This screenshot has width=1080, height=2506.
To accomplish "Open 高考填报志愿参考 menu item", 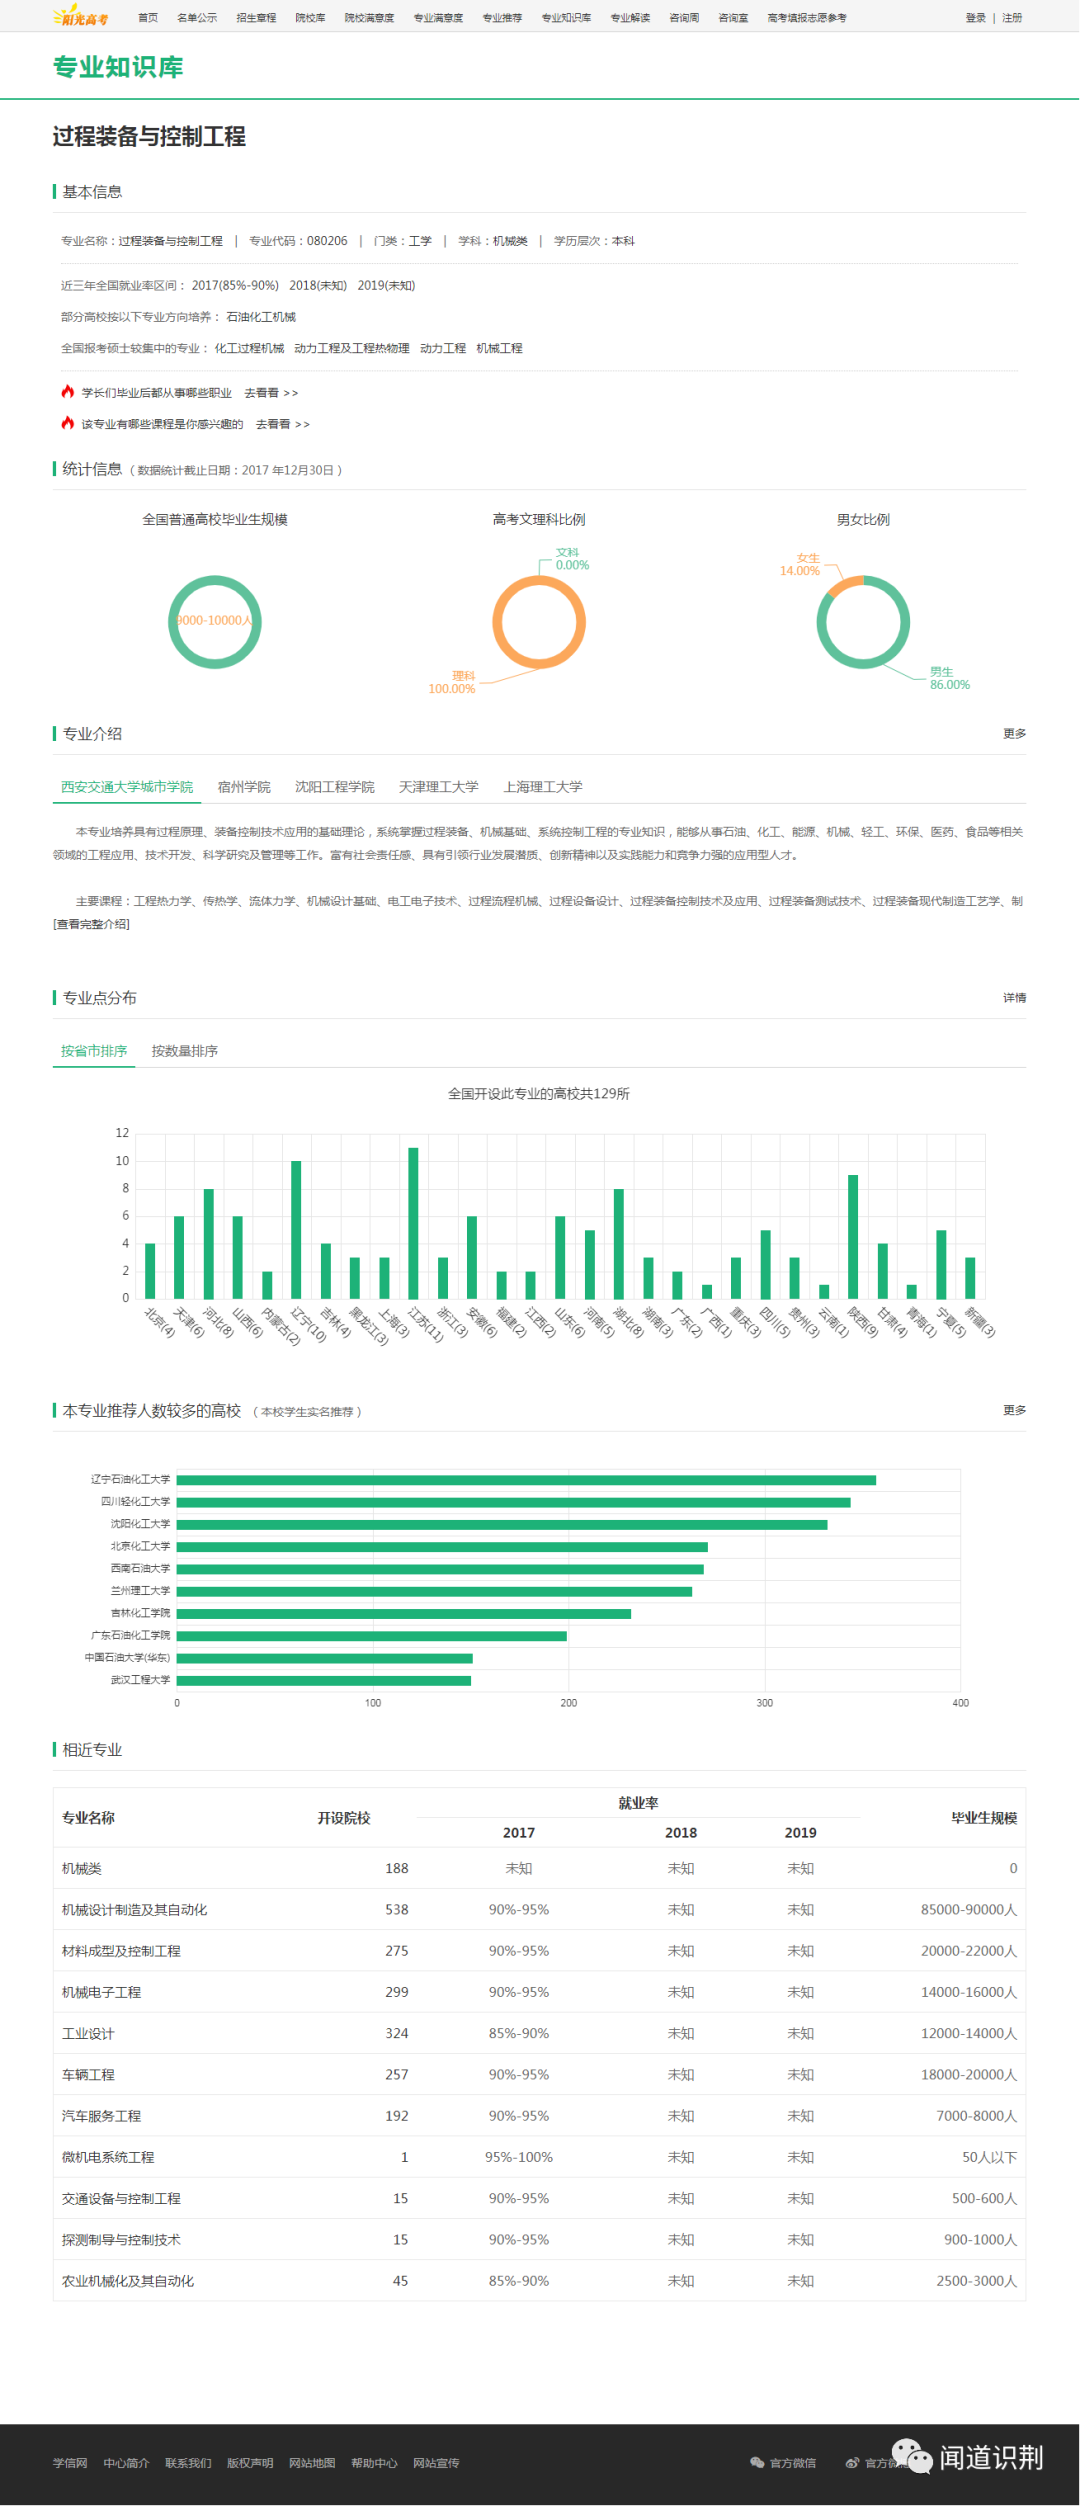I will click(807, 18).
